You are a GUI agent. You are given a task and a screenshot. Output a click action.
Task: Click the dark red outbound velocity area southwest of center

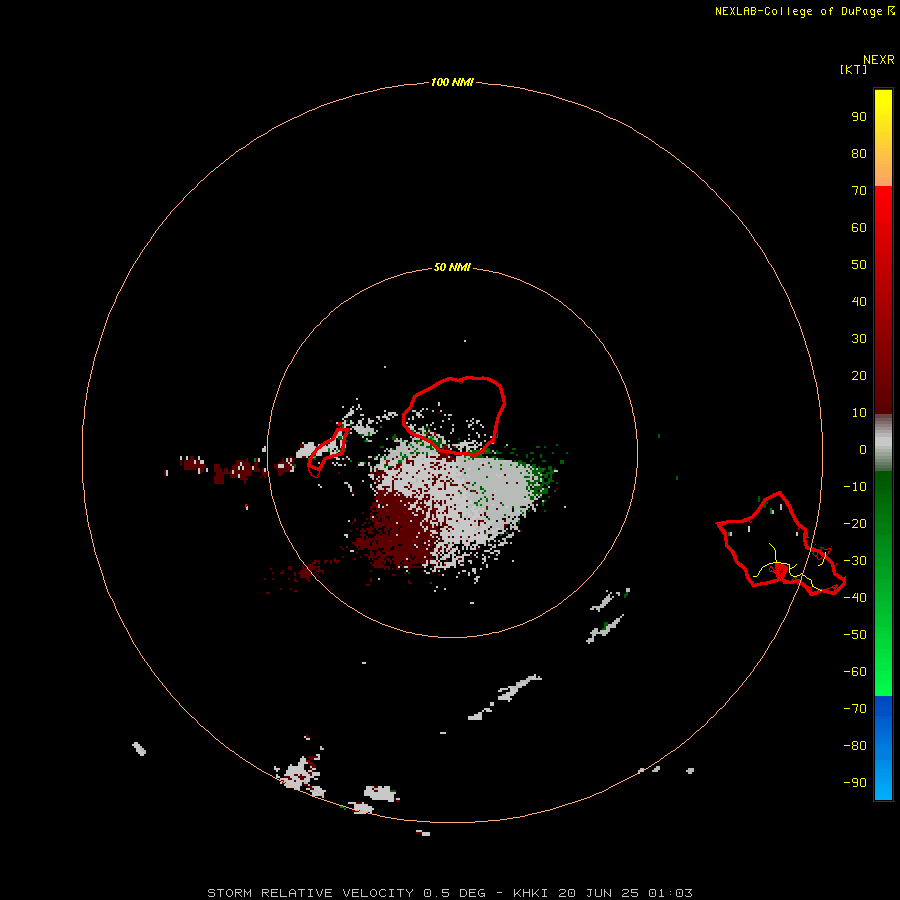tap(398, 531)
